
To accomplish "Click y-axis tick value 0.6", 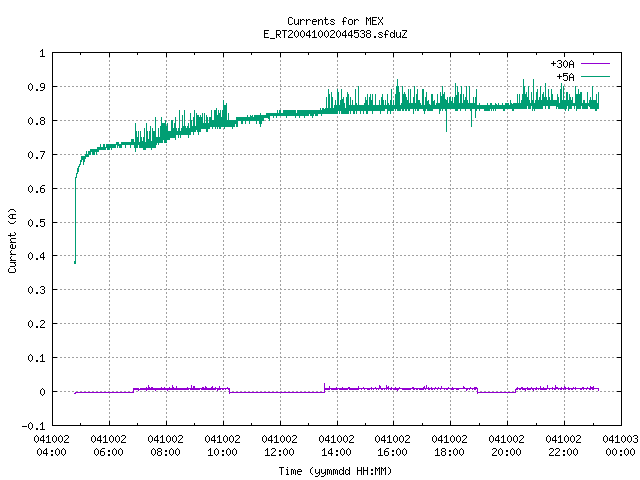I will click(36, 189).
